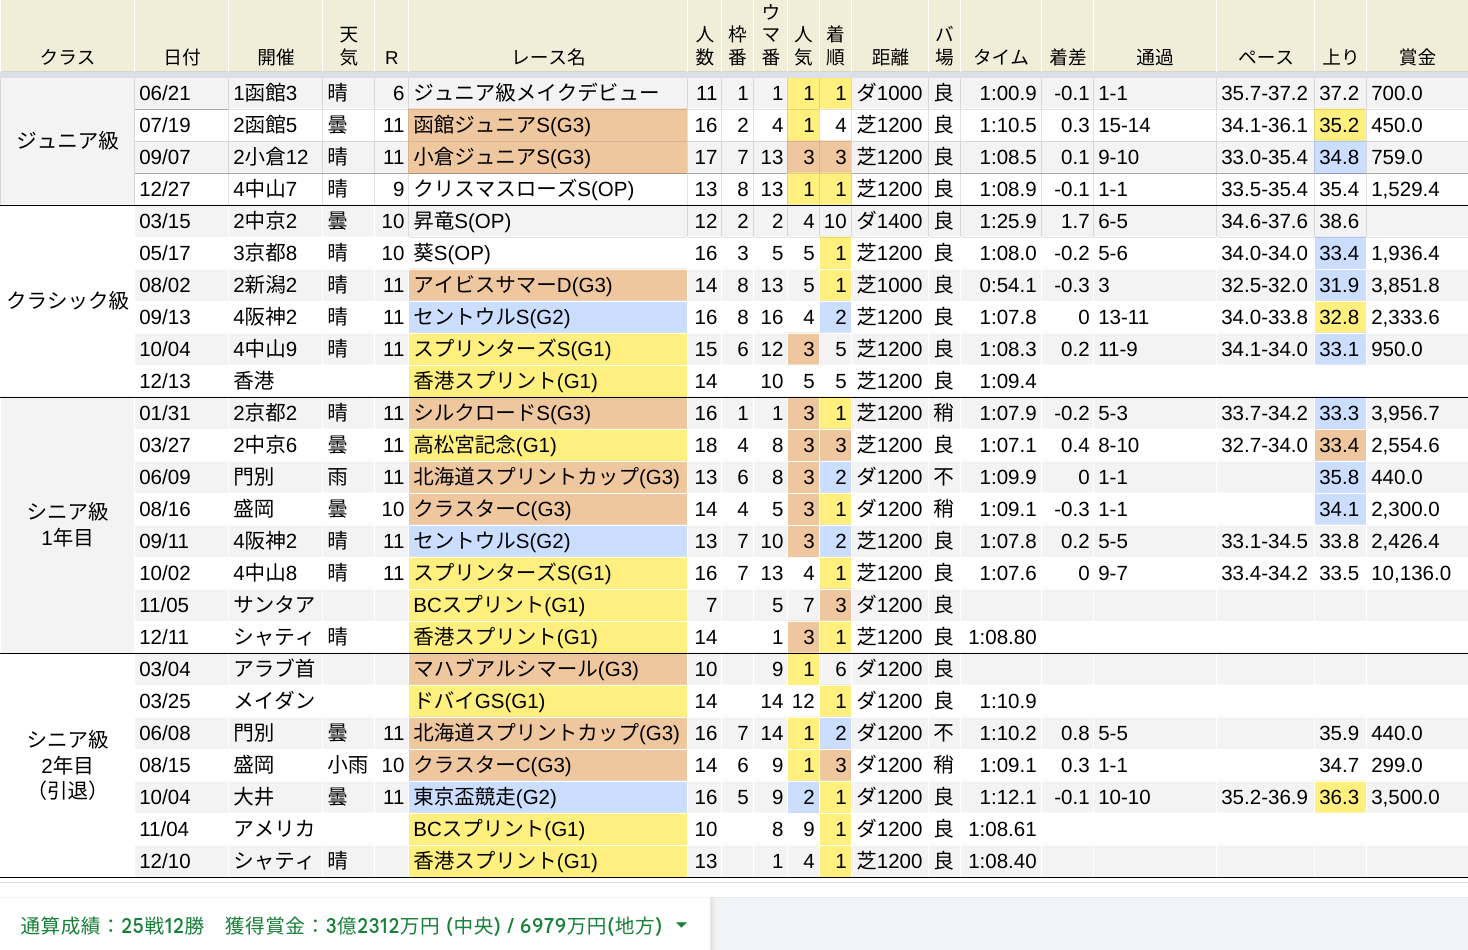The height and width of the screenshot is (950, 1468).
Task: Click venue cell 1函館3
Action: [276, 93]
